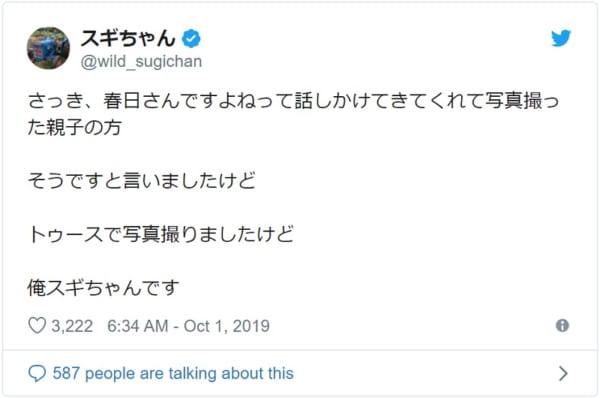Image resolution: width=600 pixels, height=398 pixels.
Task: Click the tweet line starting with さっき
Action: point(293,101)
